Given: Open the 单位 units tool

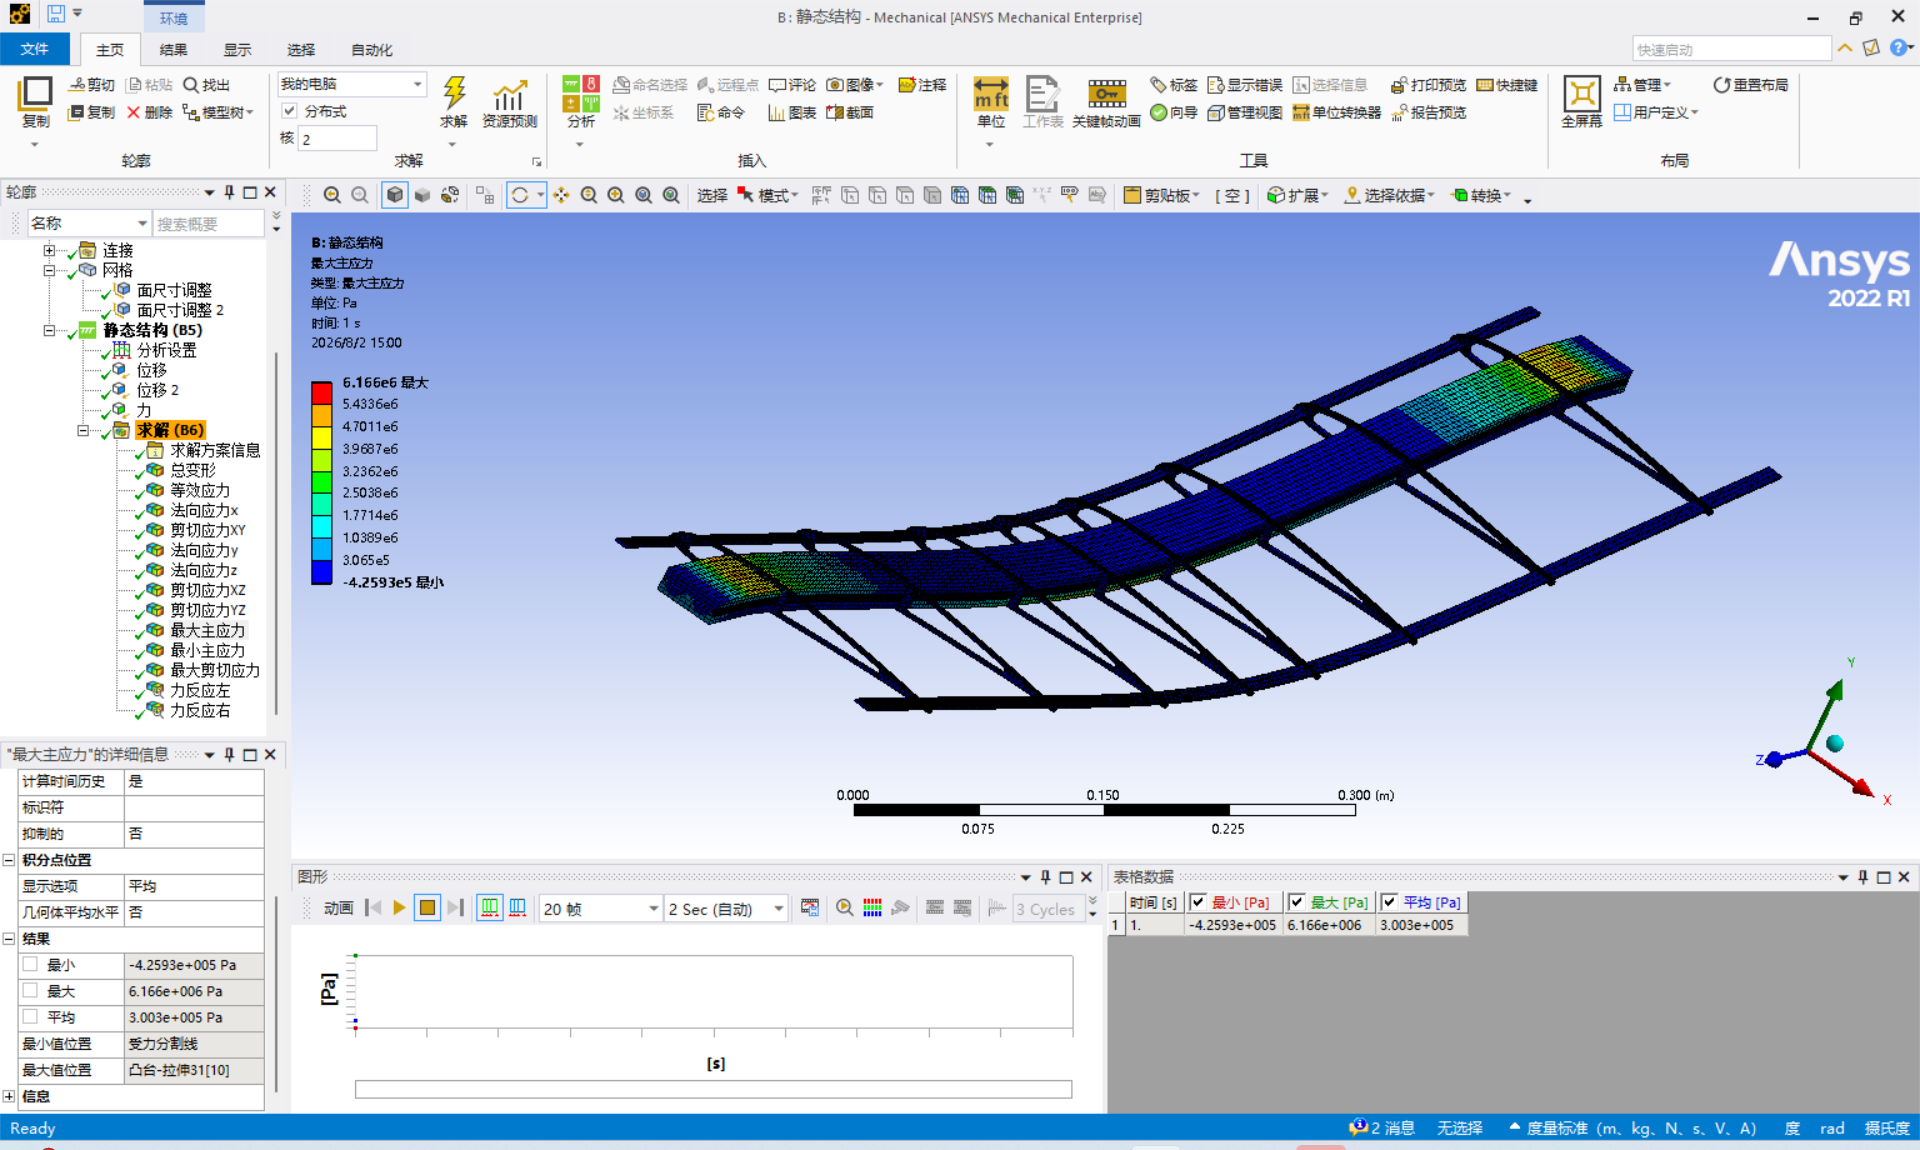Looking at the screenshot, I should click(991, 102).
